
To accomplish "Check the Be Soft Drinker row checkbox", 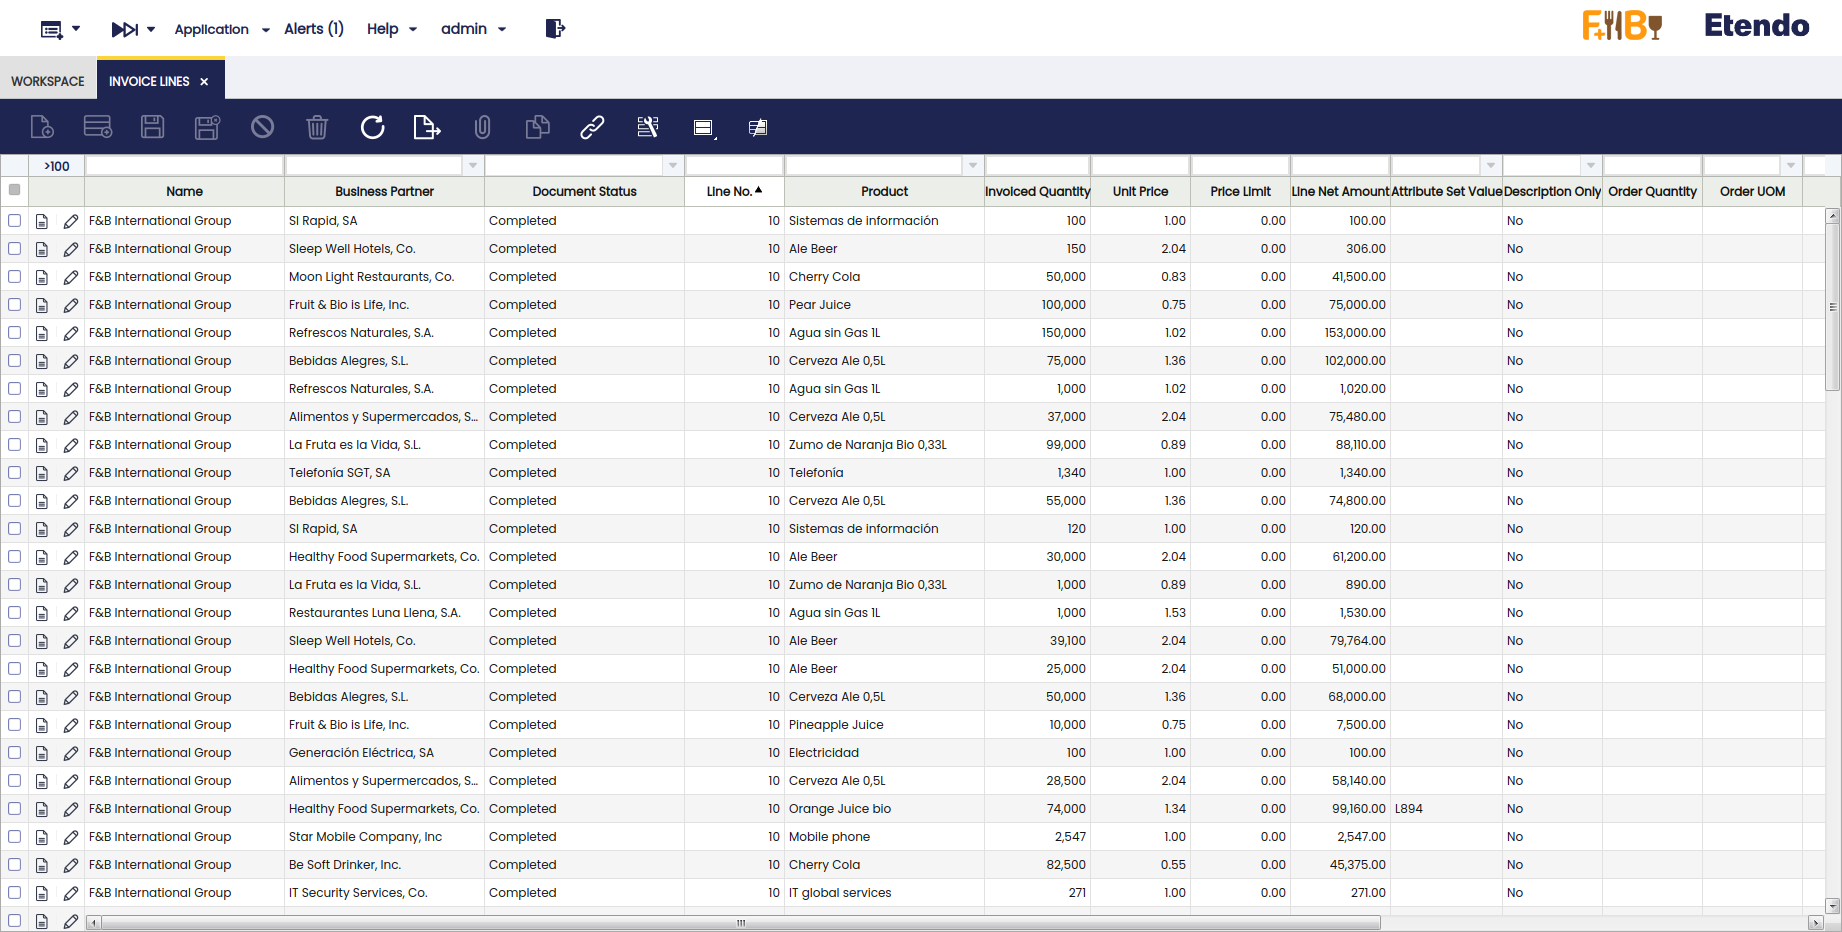I will coord(14,864).
